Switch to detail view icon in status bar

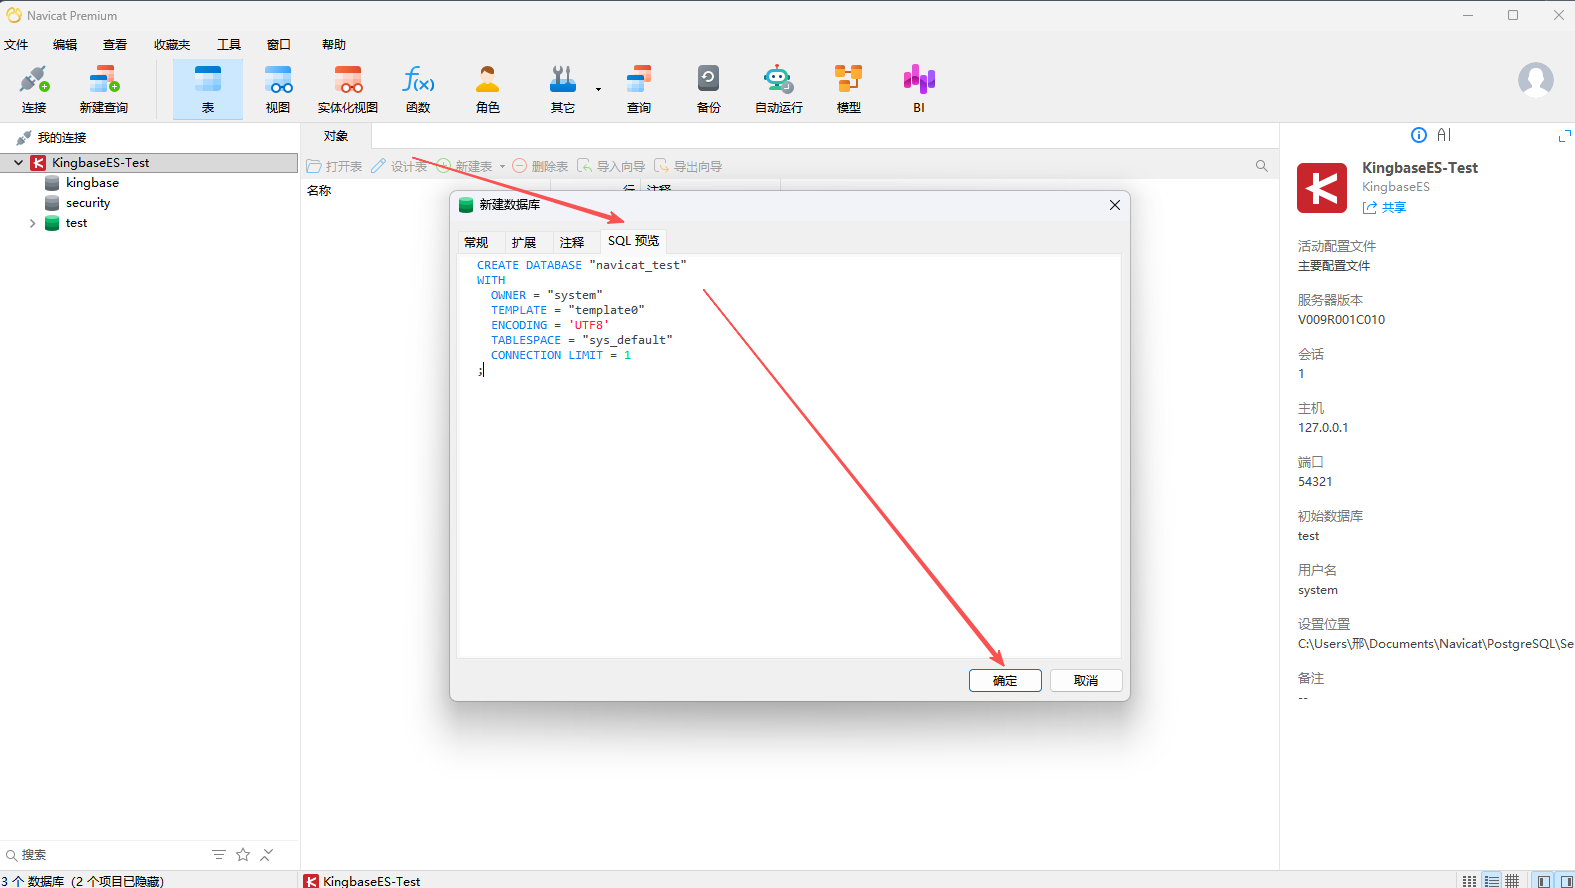[x=1492, y=881]
